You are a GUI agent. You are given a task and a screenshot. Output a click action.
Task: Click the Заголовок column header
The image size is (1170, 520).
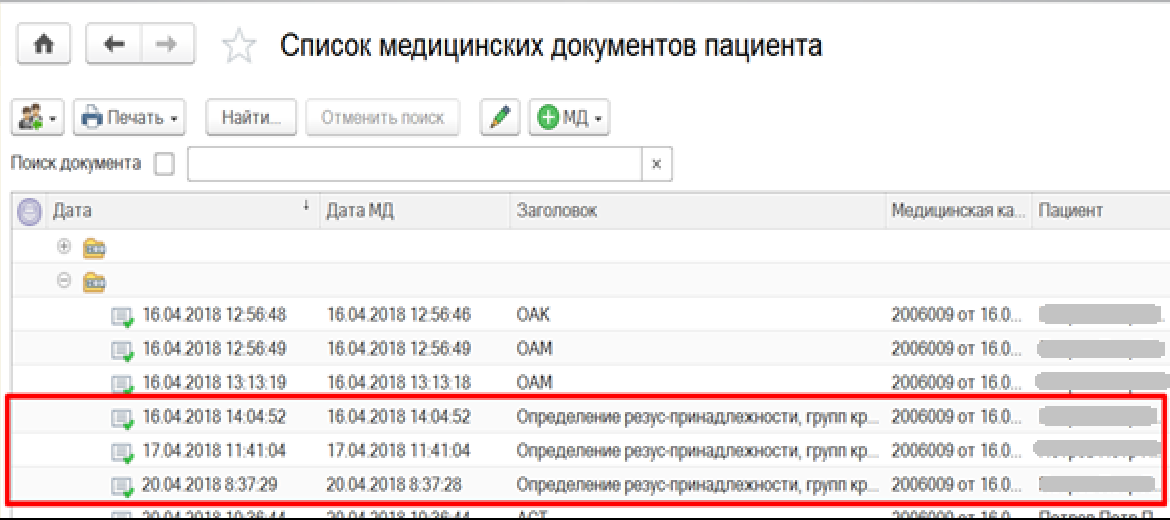point(556,211)
